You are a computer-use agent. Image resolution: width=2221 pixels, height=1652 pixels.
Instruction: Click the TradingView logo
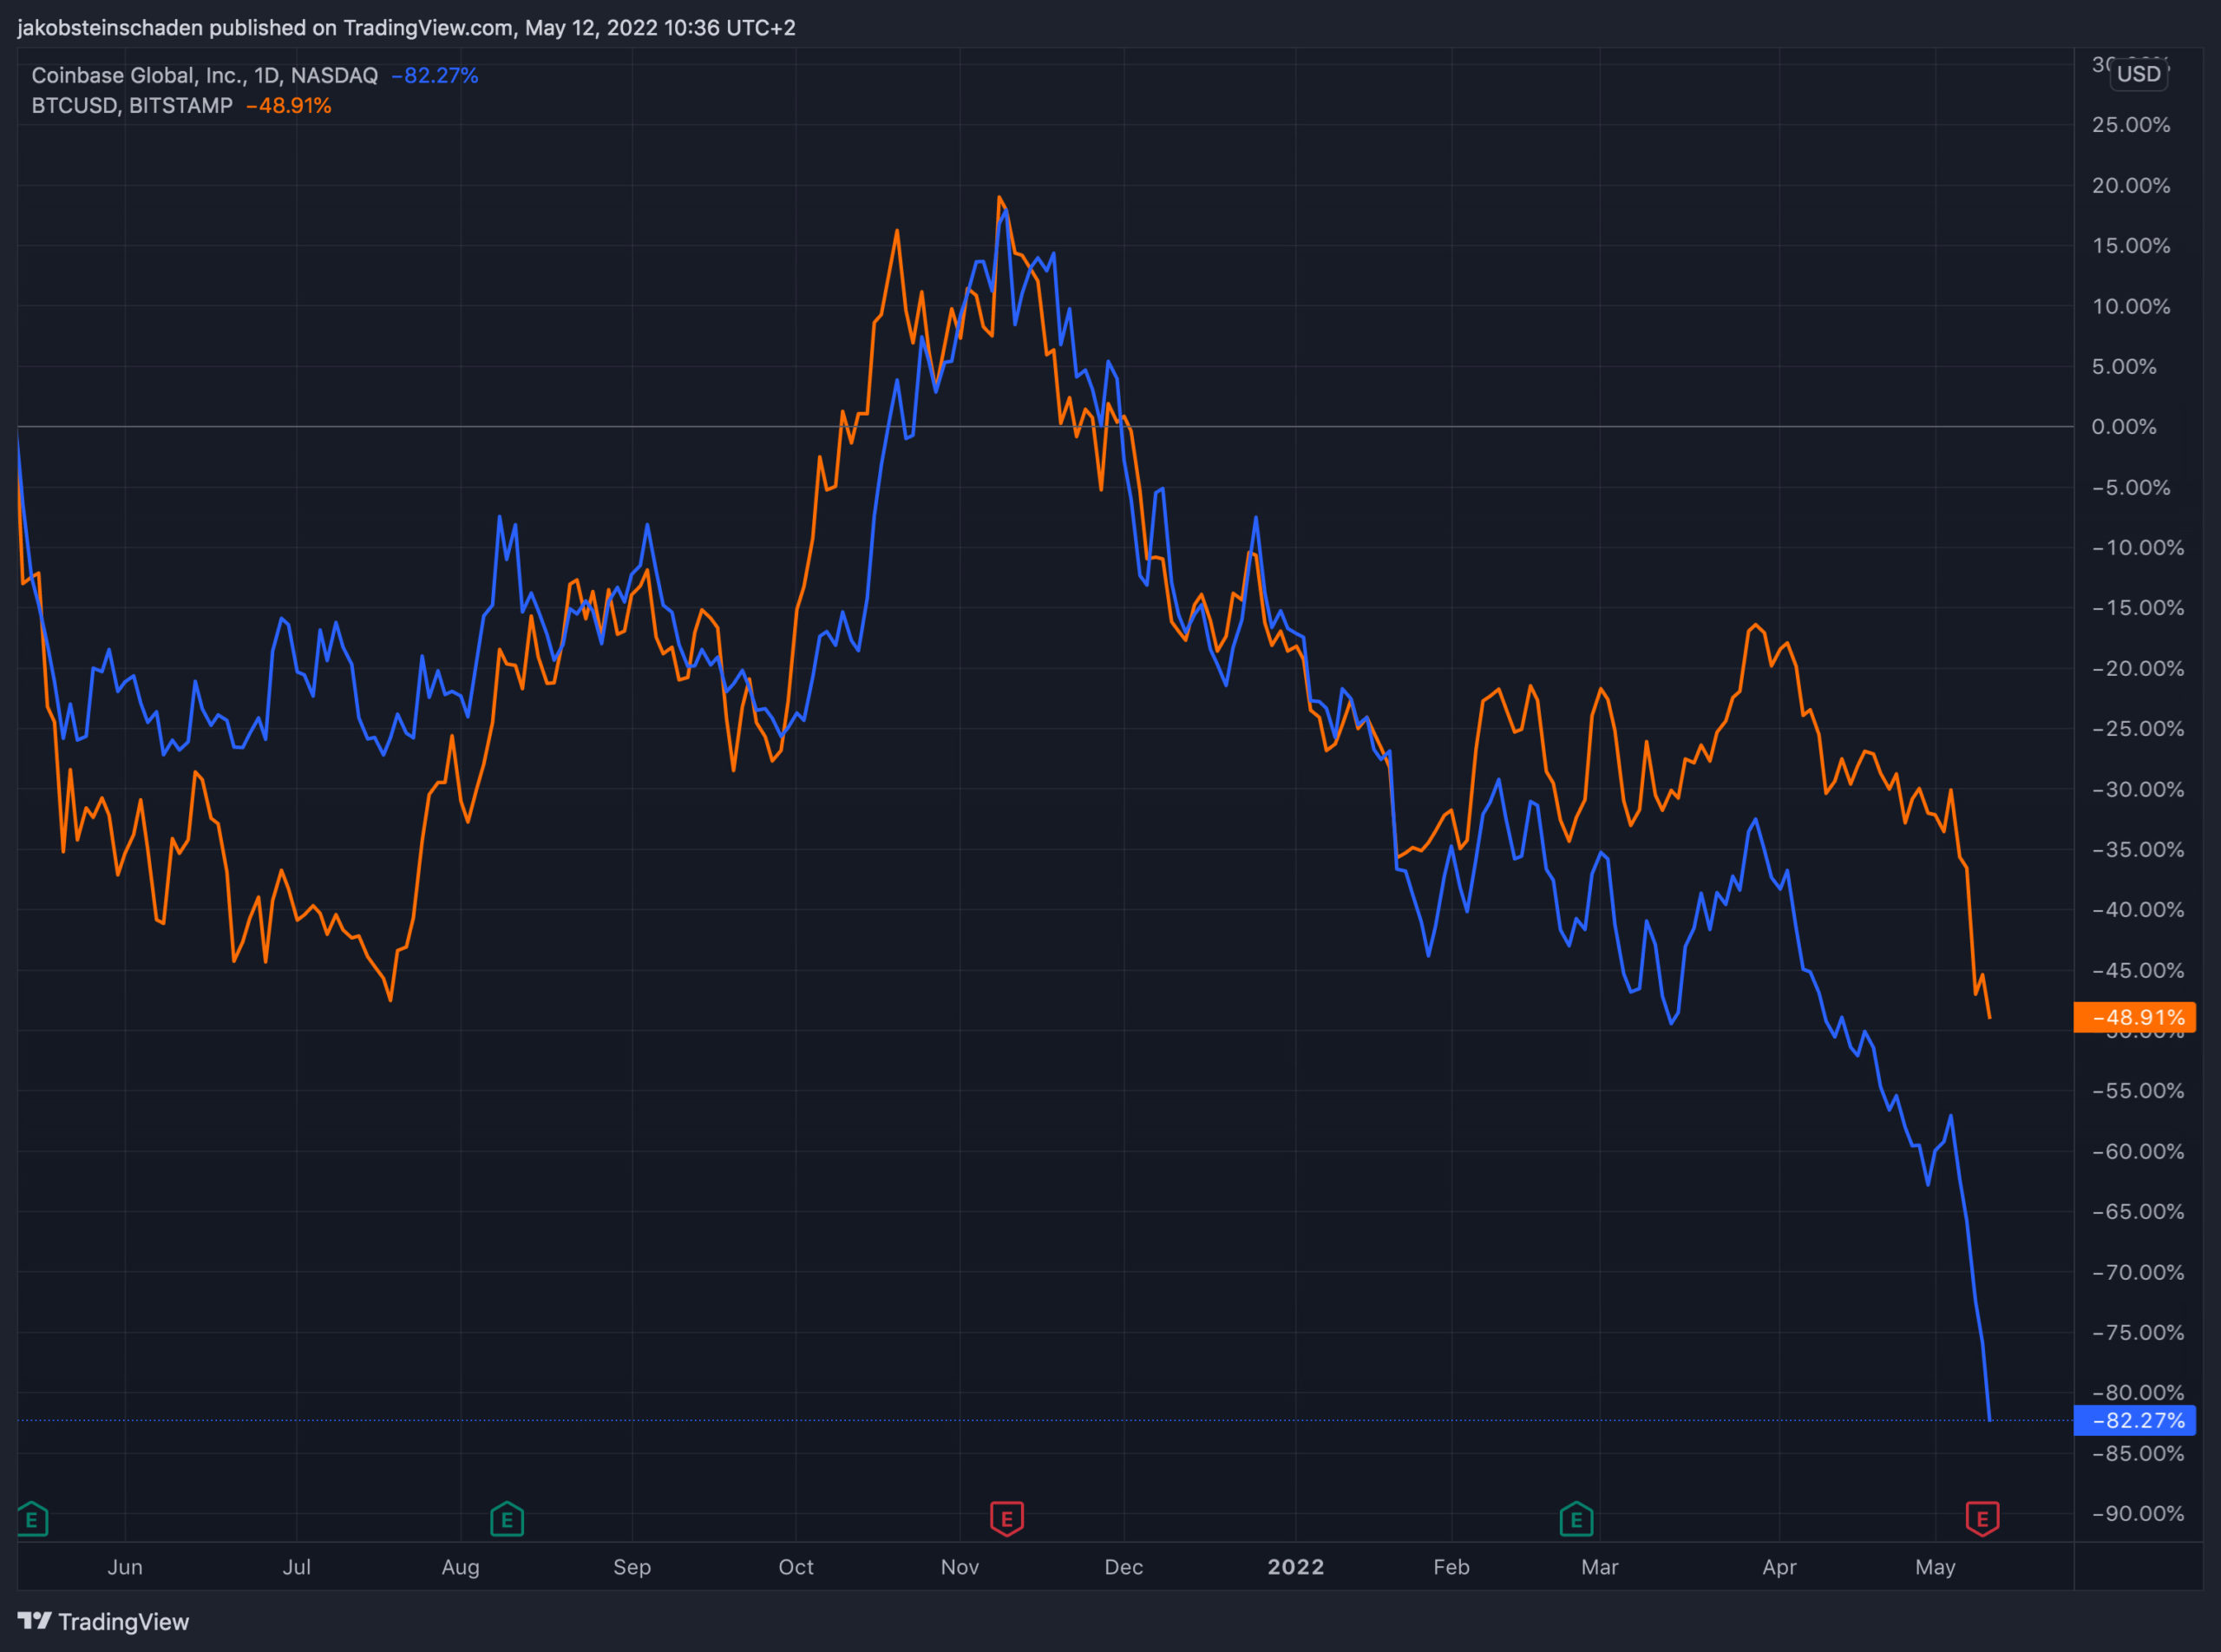[103, 1621]
